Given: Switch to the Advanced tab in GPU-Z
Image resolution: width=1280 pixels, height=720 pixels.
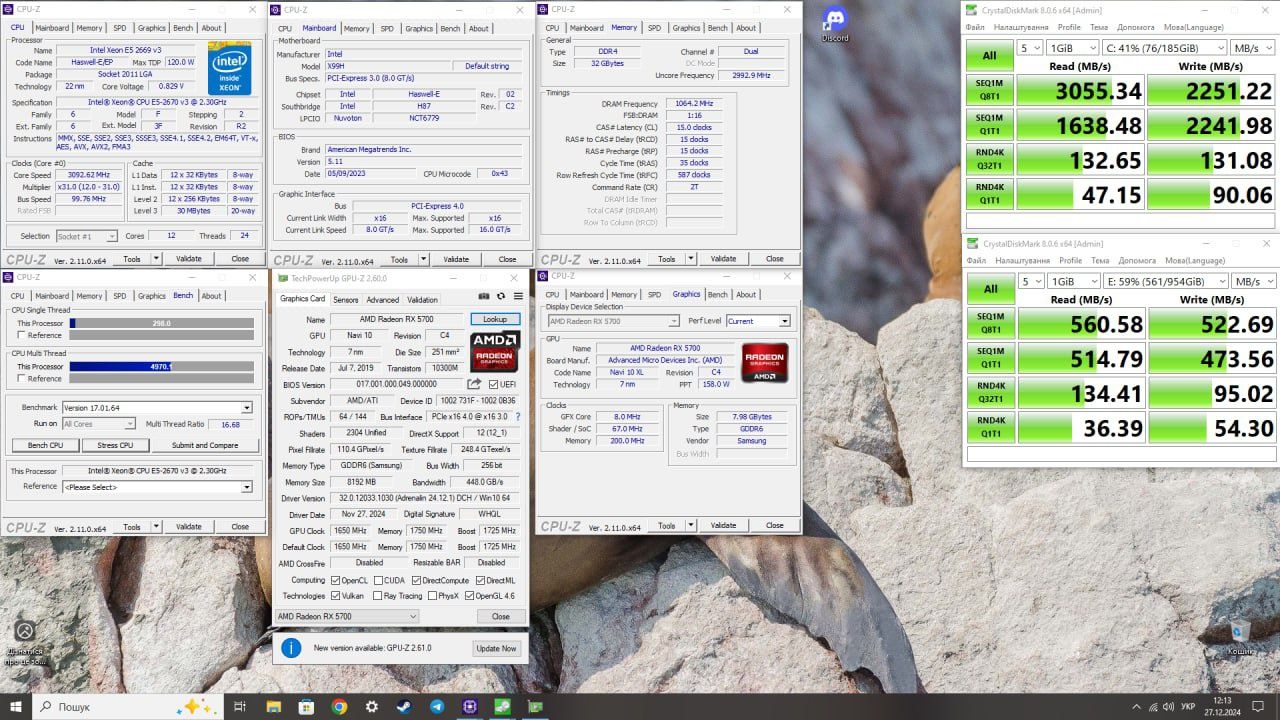Looking at the screenshot, I should pos(382,300).
